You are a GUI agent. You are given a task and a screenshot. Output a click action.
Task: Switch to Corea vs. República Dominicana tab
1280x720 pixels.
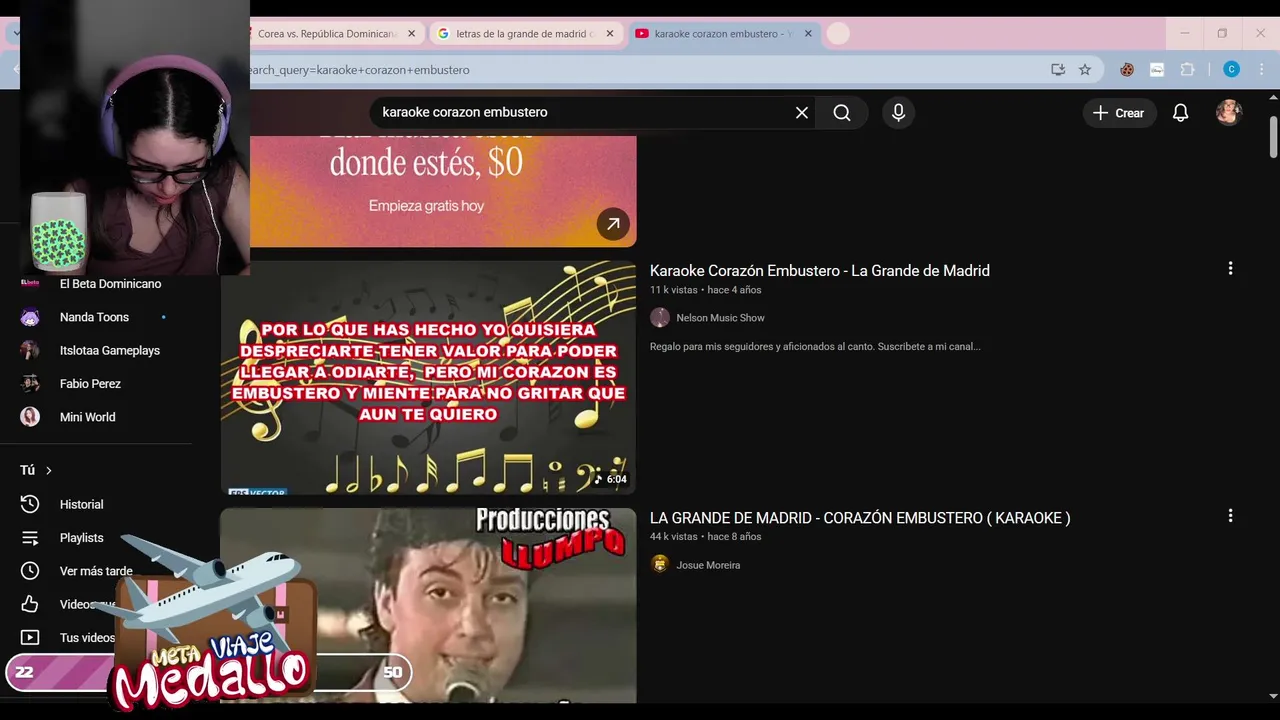click(325, 34)
